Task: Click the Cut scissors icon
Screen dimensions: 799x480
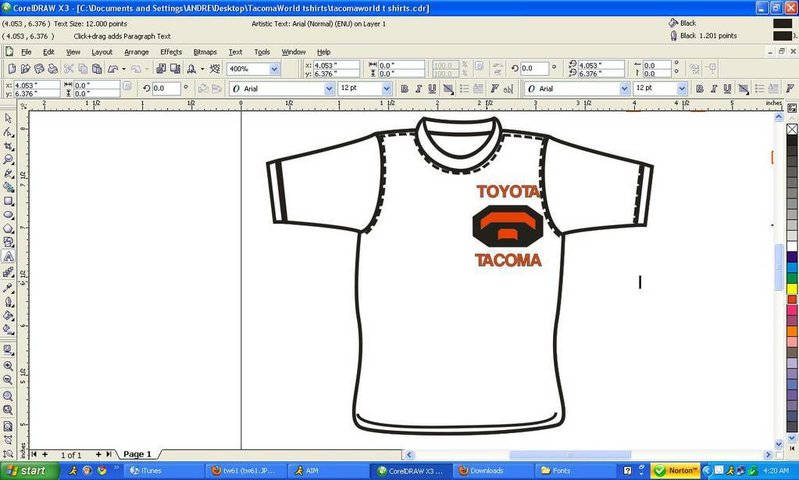Action: point(69,69)
